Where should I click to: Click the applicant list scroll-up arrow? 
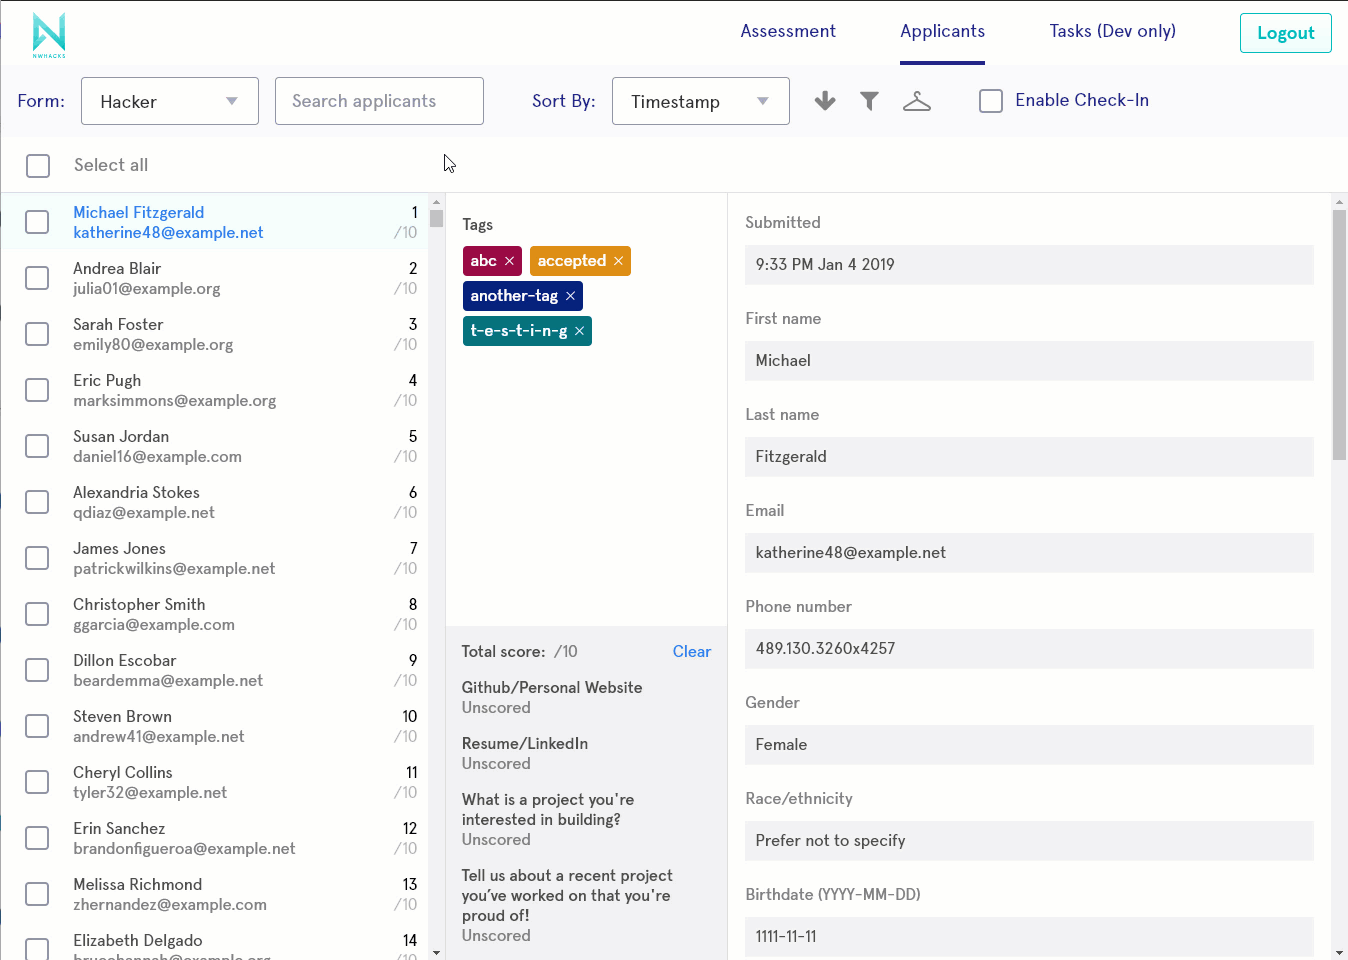click(x=436, y=200)
